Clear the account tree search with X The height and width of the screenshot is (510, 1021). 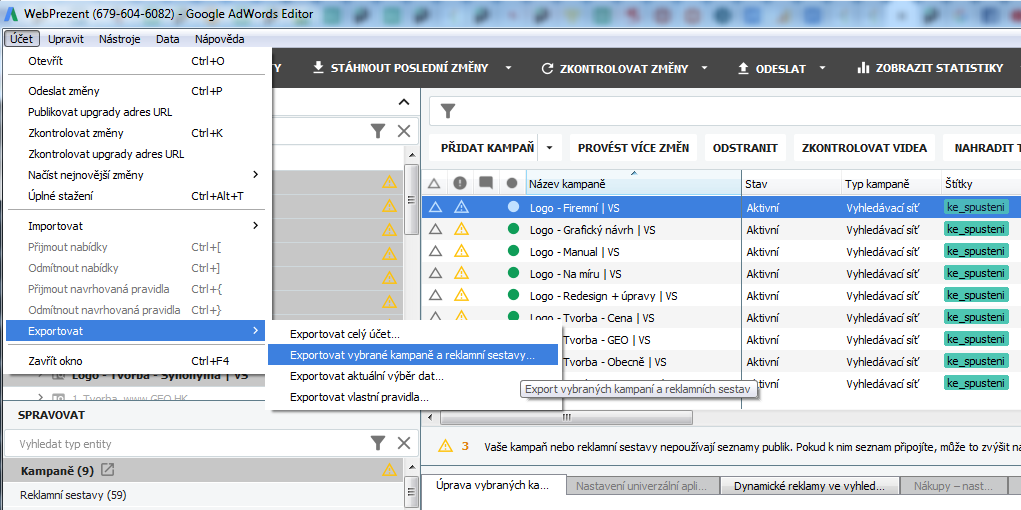point(404,132)
